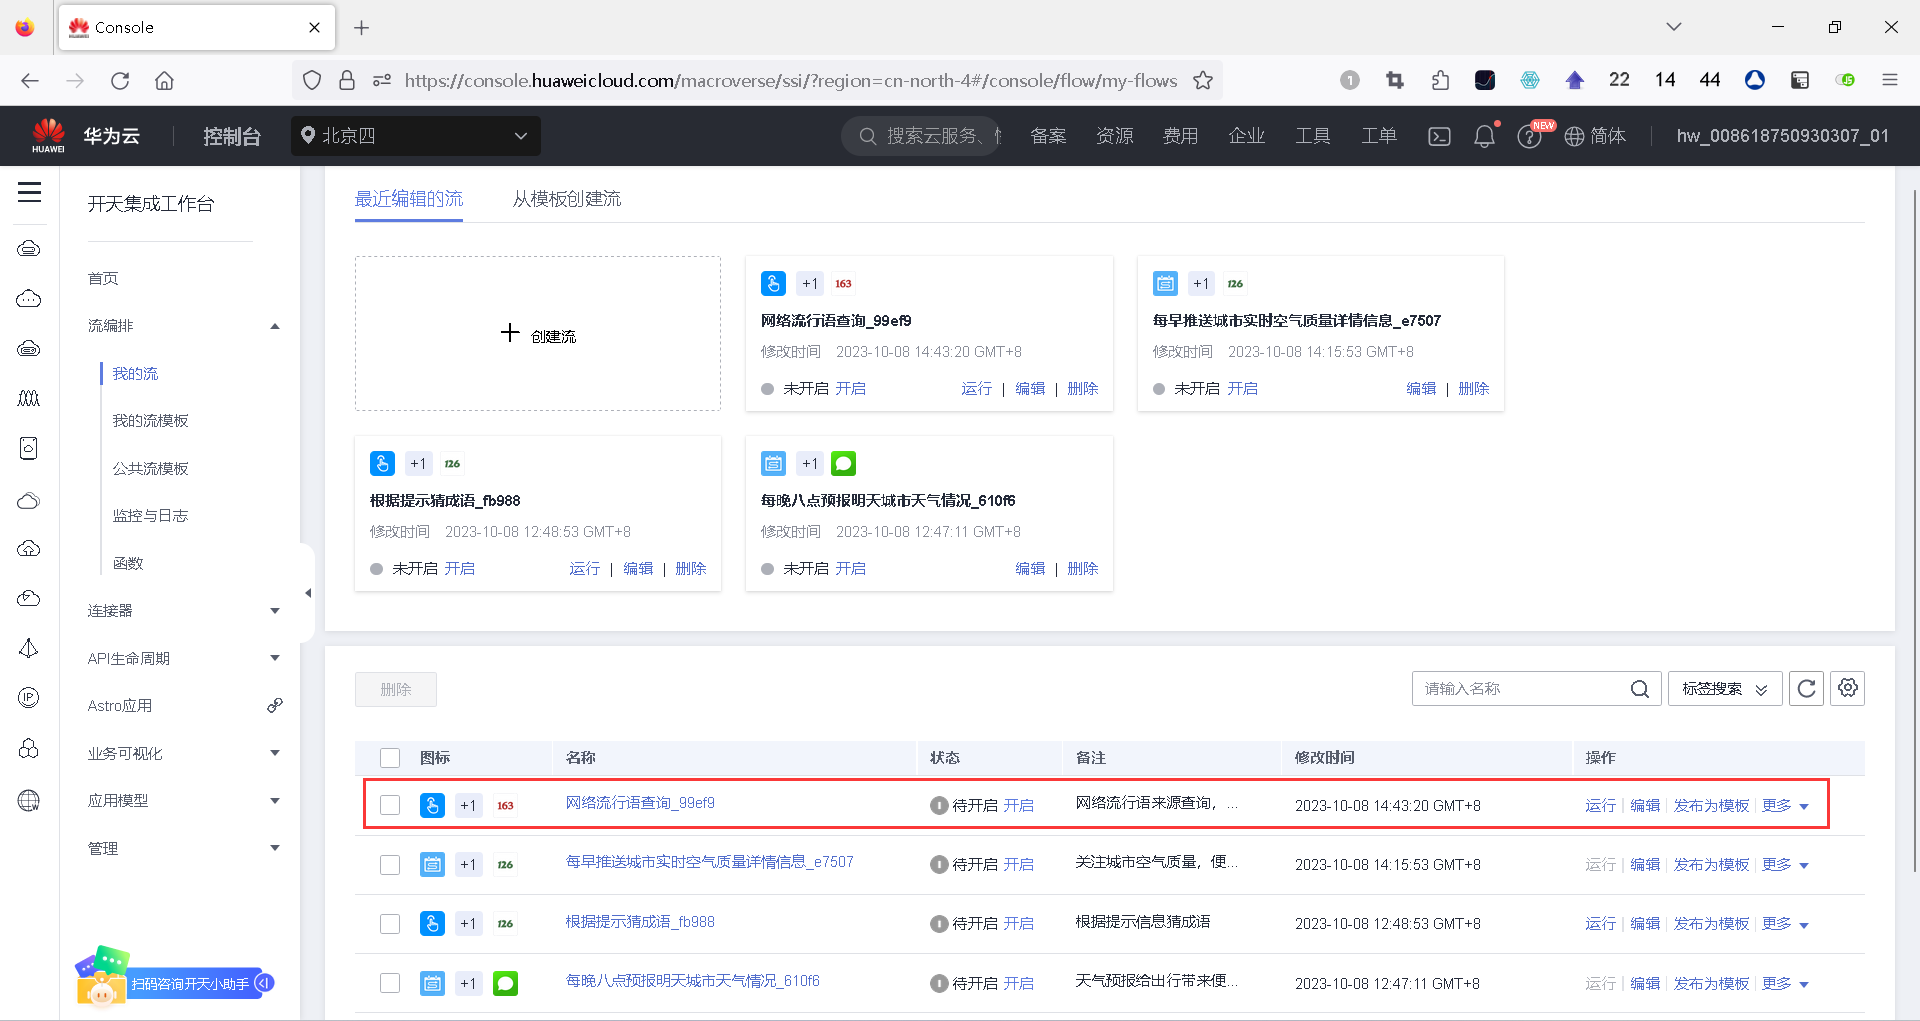
Task: Click the 网络流行语查询_99ef9 row trigger icon
Action: [432, 805]
